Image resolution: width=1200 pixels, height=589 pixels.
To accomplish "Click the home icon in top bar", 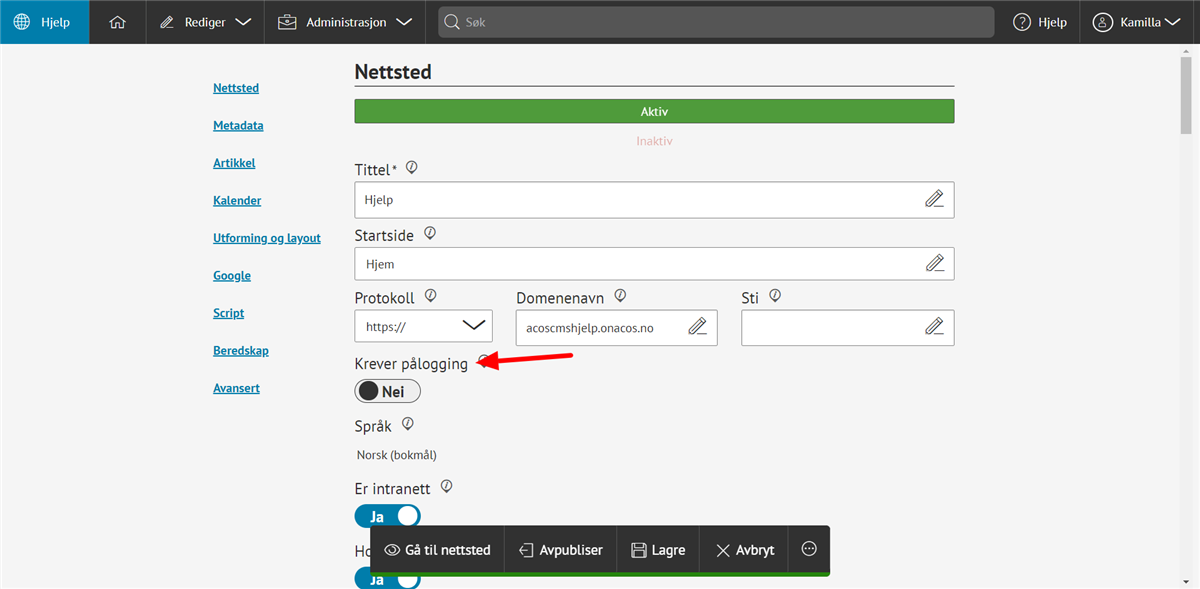I will pyautogui.click(x=117, y=22).
